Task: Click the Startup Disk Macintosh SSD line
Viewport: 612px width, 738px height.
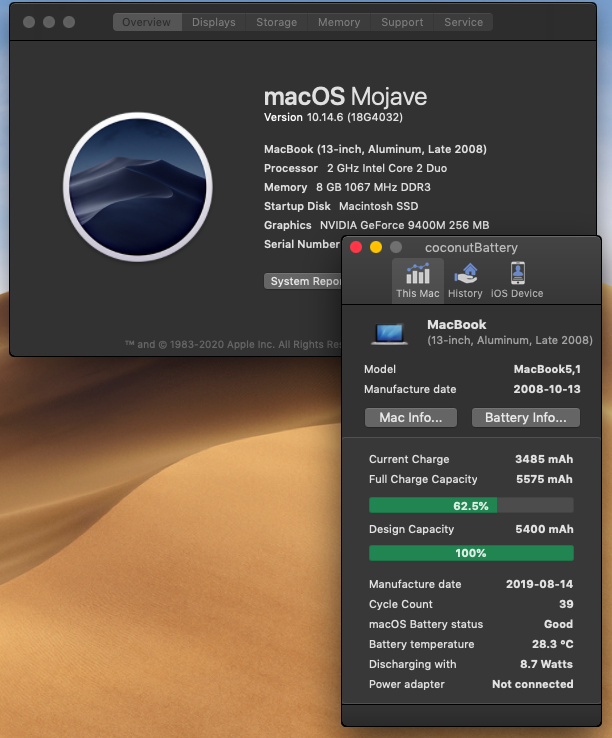Action: point(341,206)
